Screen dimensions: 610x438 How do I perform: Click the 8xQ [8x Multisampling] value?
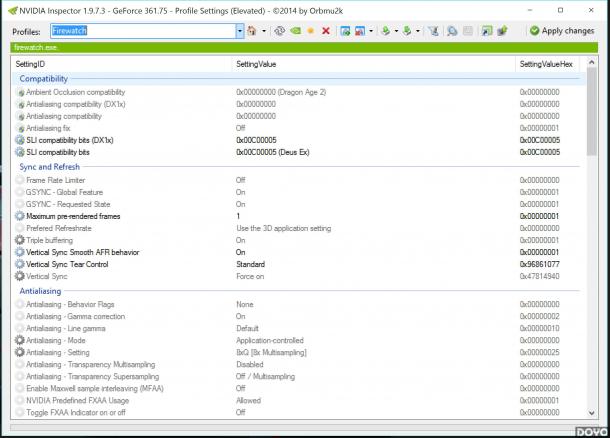[x=271, y=352]
